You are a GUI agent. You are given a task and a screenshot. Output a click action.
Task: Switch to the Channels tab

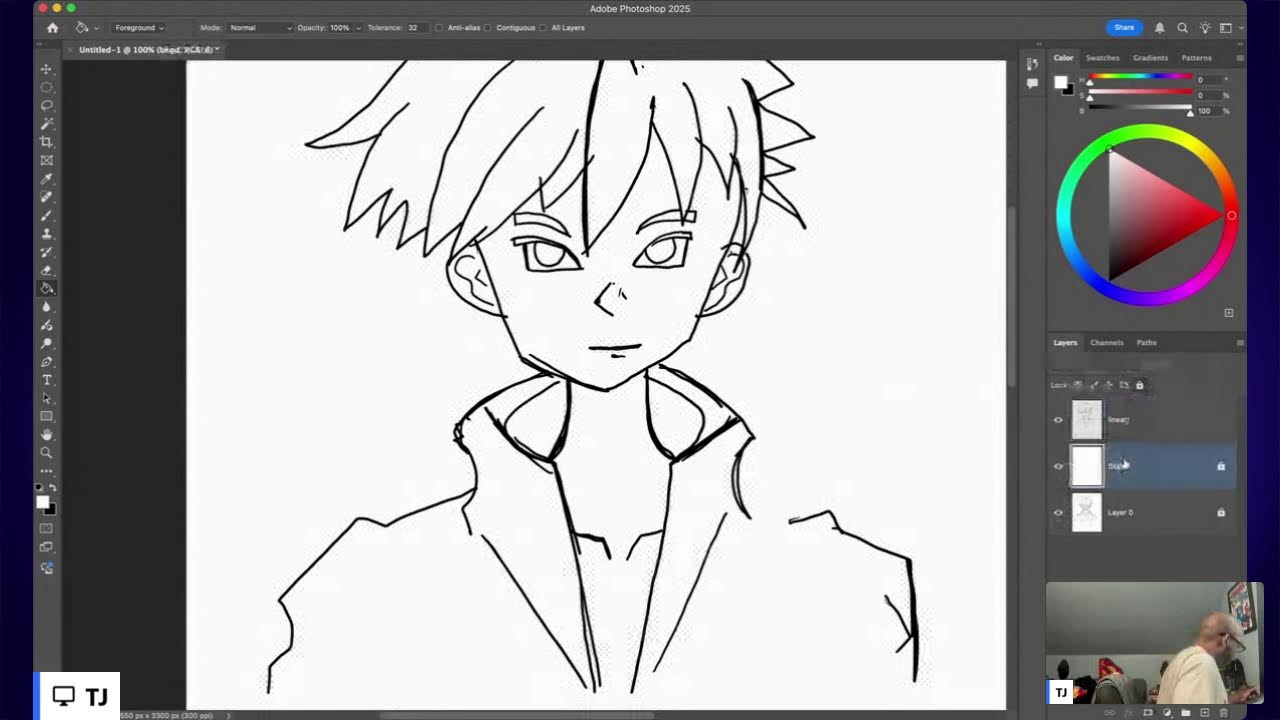[x=1107, y=343]
